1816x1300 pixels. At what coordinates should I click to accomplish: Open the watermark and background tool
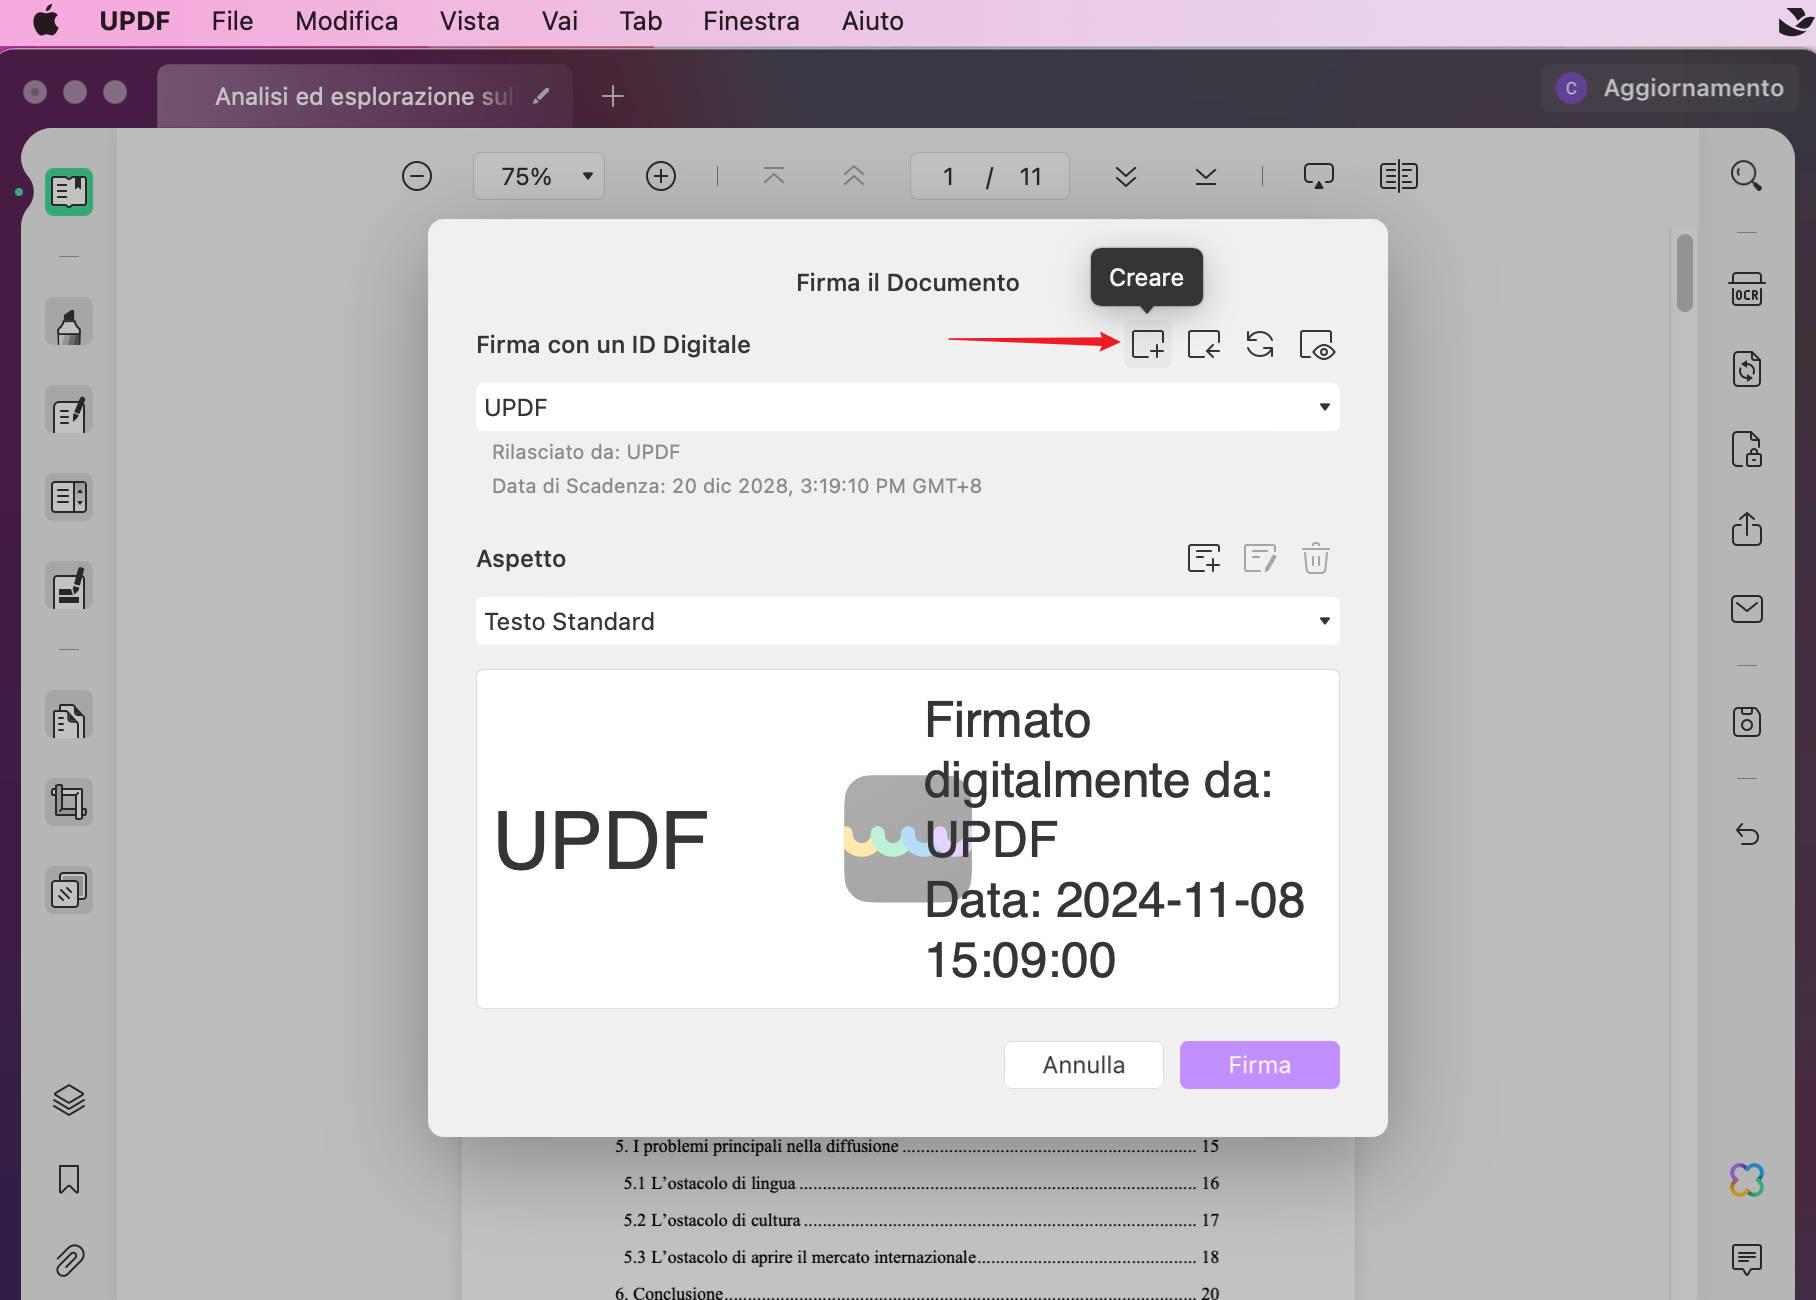pyautogui.click(x=69, y=890)
